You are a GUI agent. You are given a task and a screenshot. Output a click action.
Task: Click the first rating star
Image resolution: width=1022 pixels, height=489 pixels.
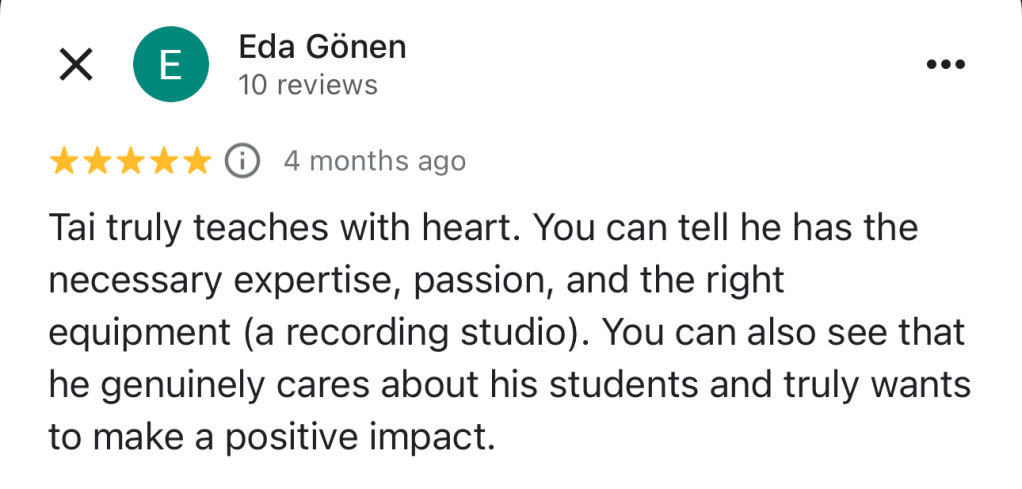point(65,160)
